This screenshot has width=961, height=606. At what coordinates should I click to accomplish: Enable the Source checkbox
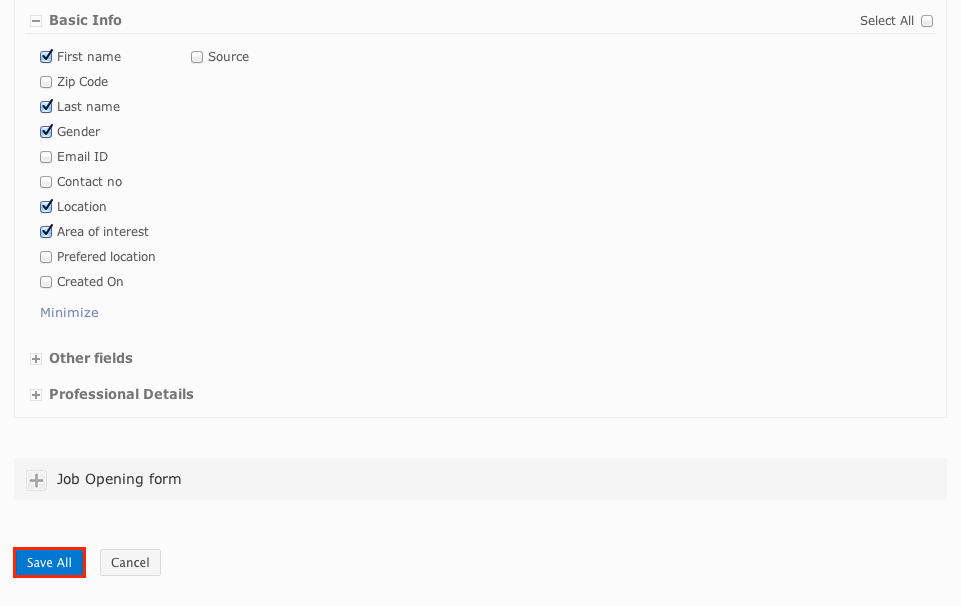(197, 57)
